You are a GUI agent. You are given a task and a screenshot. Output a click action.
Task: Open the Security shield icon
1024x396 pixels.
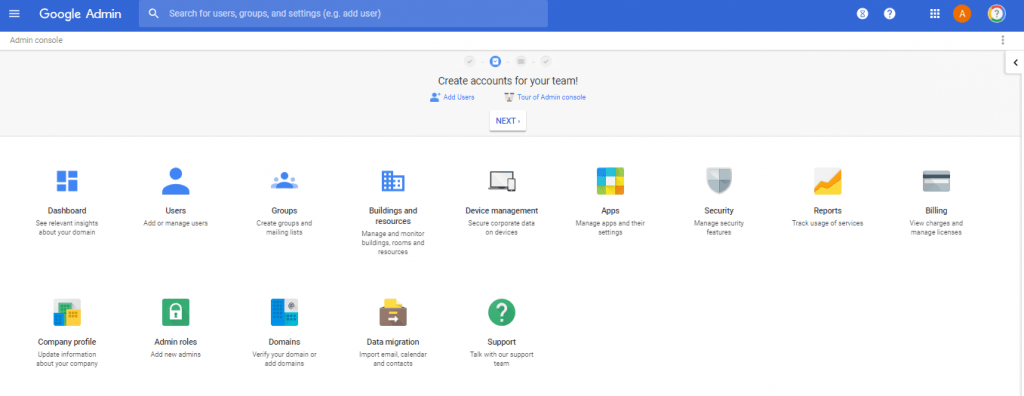(719, 181)
